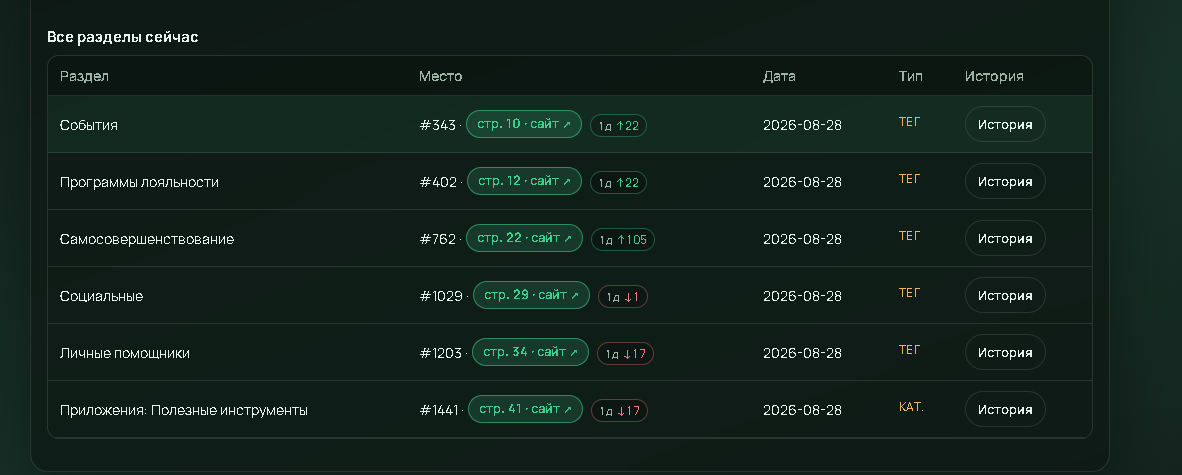
Task: Click История button for Программы лояльности row
Action: pyautogui.click(x=1005, y=182)
